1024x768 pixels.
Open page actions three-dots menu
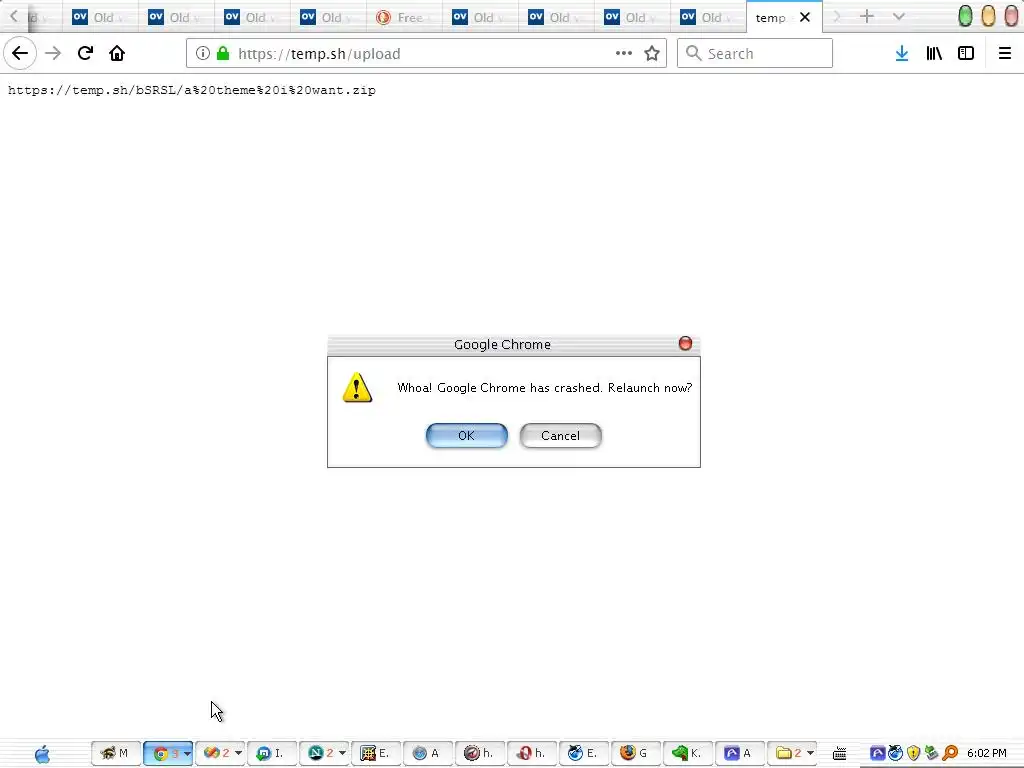tap(624, 54)
